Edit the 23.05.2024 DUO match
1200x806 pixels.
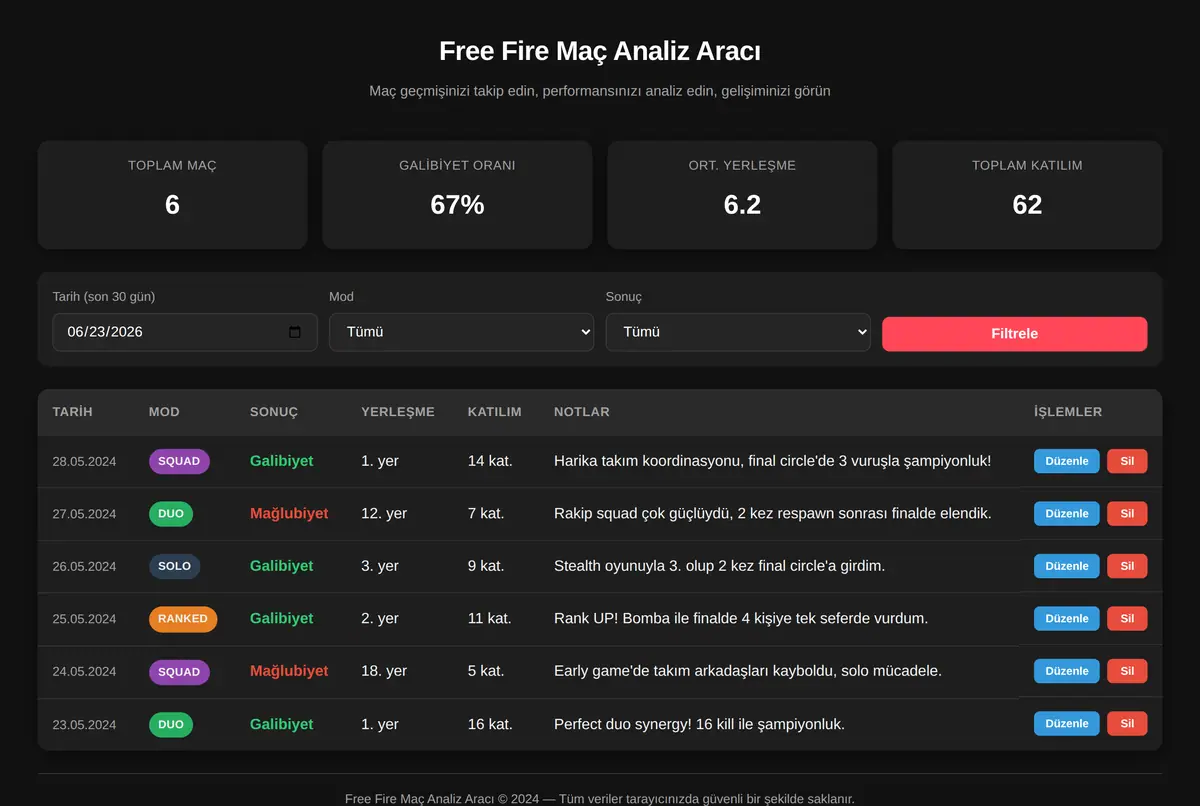1067,724
